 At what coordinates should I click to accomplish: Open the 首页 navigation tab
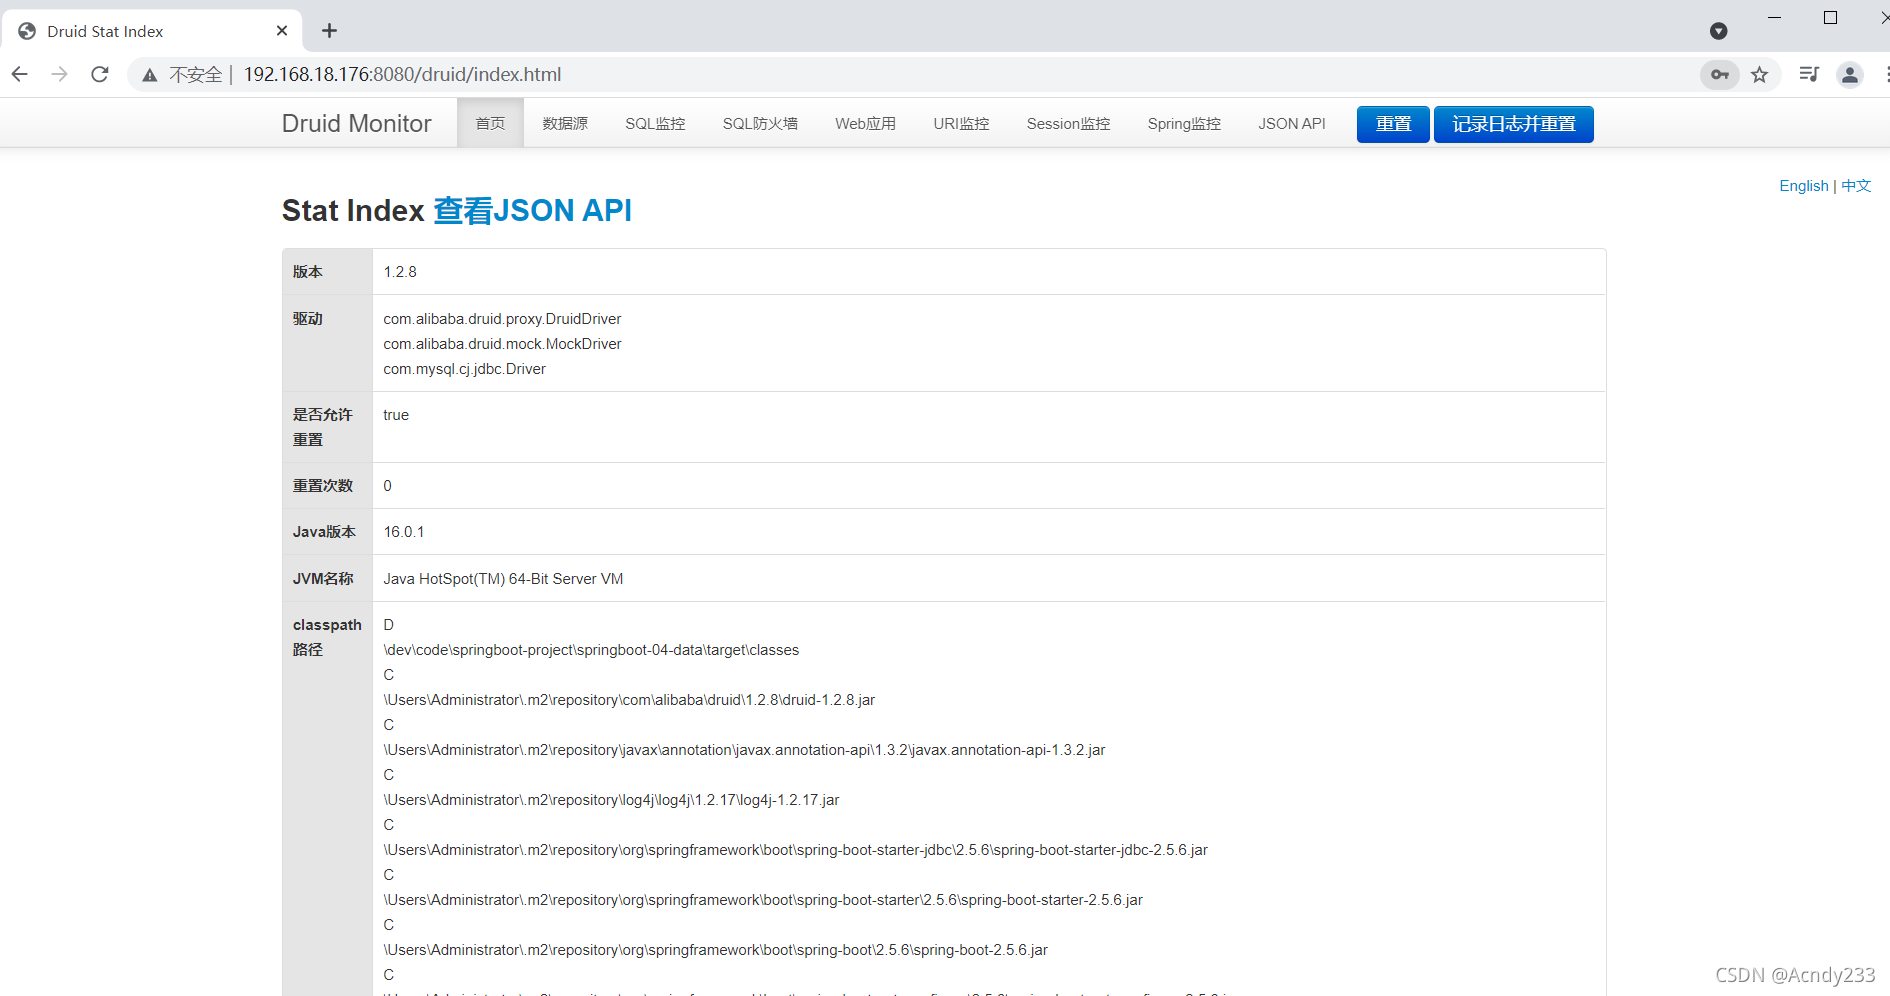click(490, 123)
